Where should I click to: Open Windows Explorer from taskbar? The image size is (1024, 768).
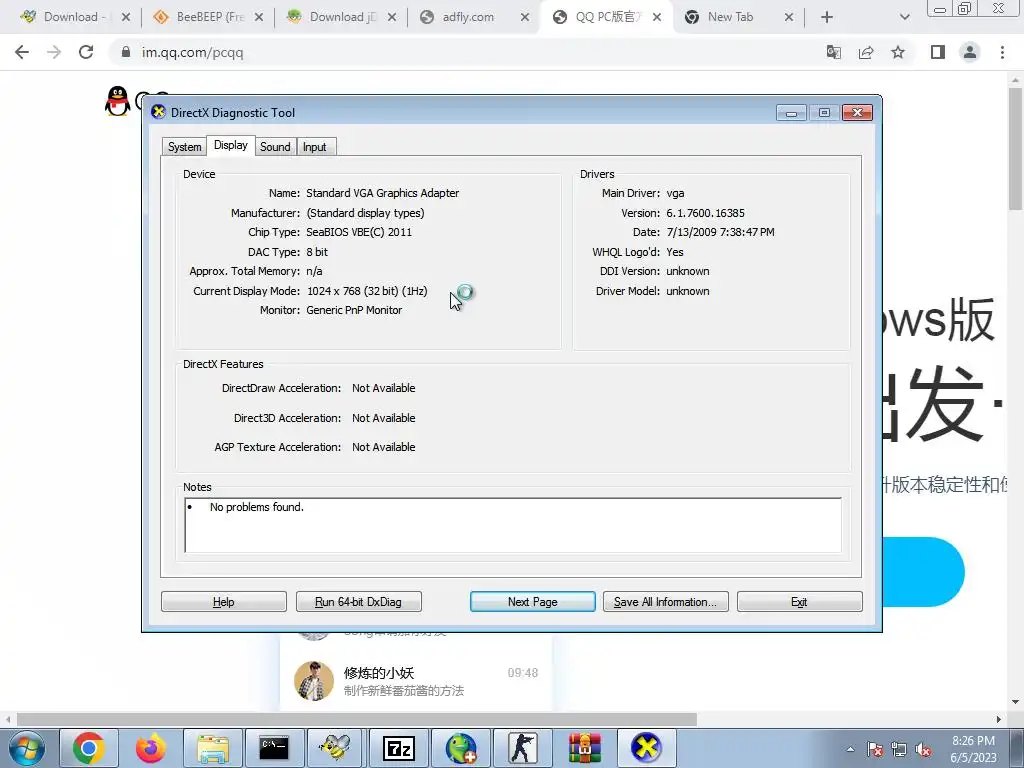[x=213, y=748]
